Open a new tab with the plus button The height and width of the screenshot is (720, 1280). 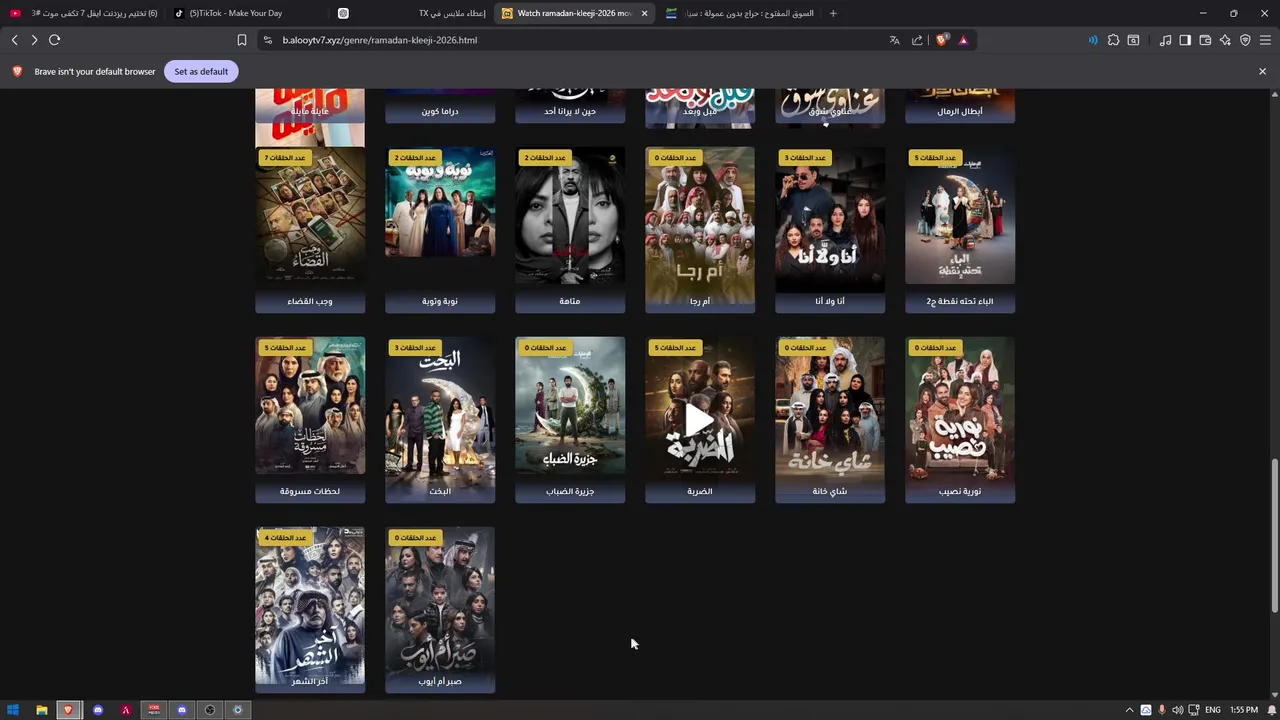833,13
